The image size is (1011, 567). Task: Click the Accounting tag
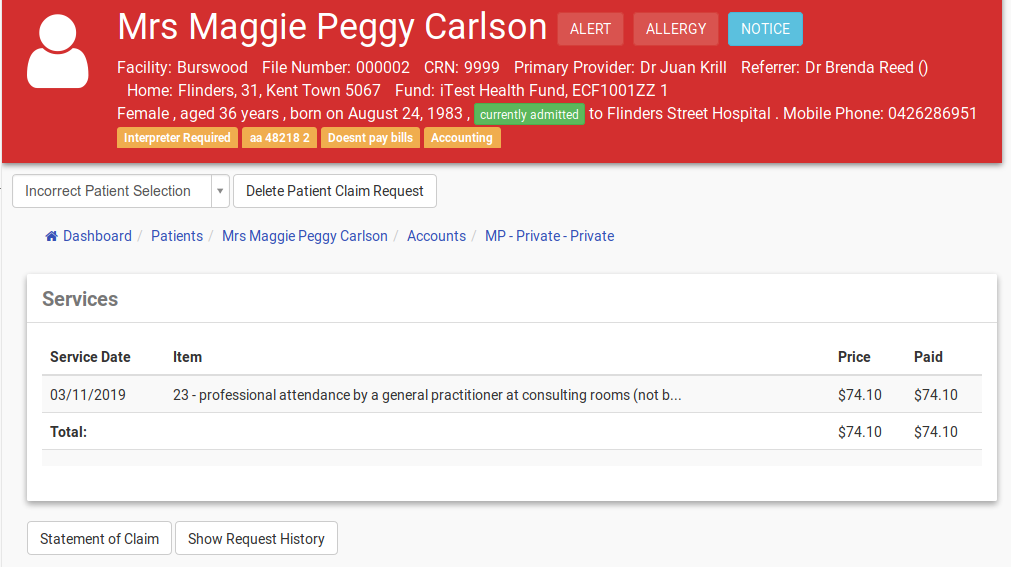[462, 137]
